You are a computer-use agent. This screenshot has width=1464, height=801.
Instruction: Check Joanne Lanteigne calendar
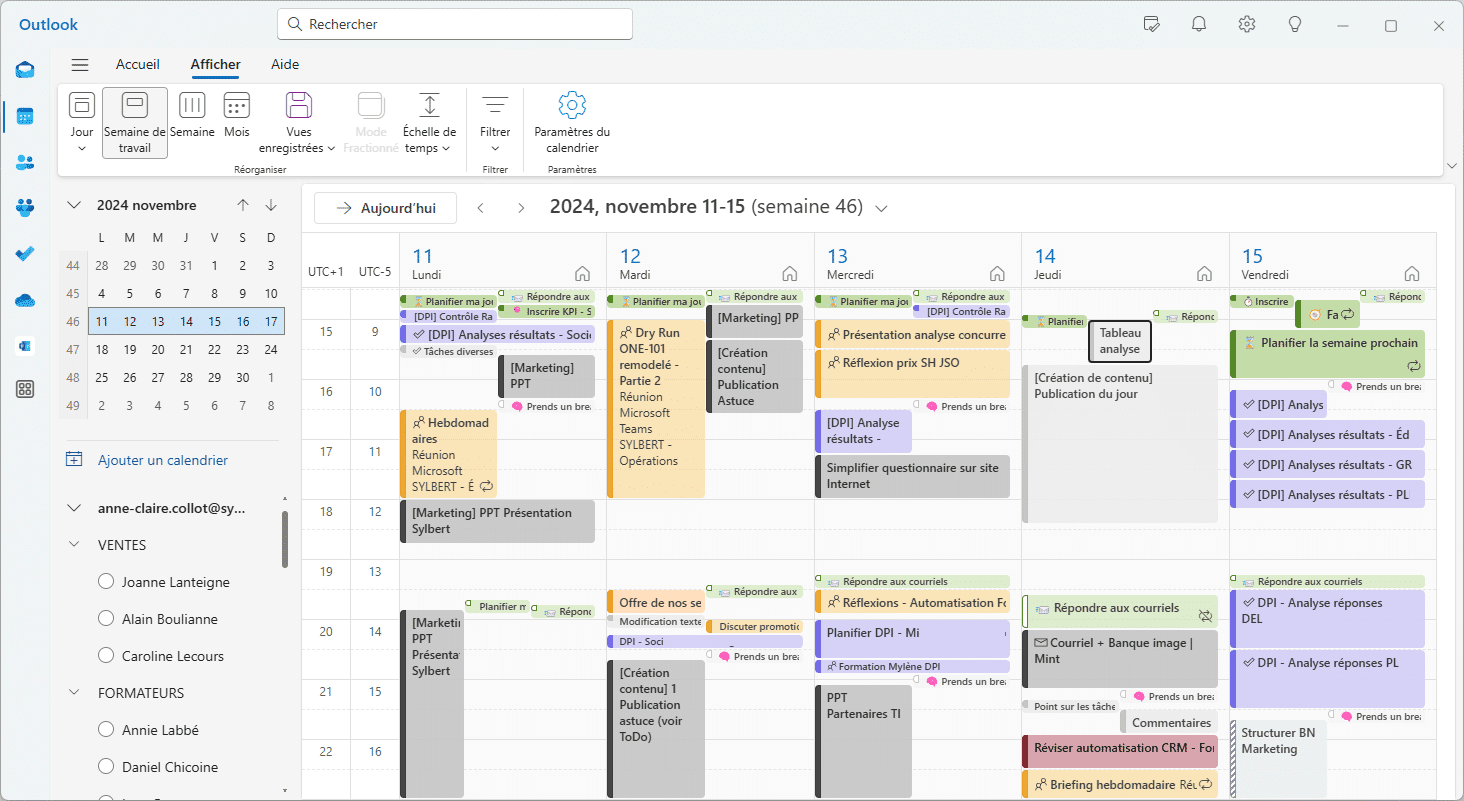[106, 582]
